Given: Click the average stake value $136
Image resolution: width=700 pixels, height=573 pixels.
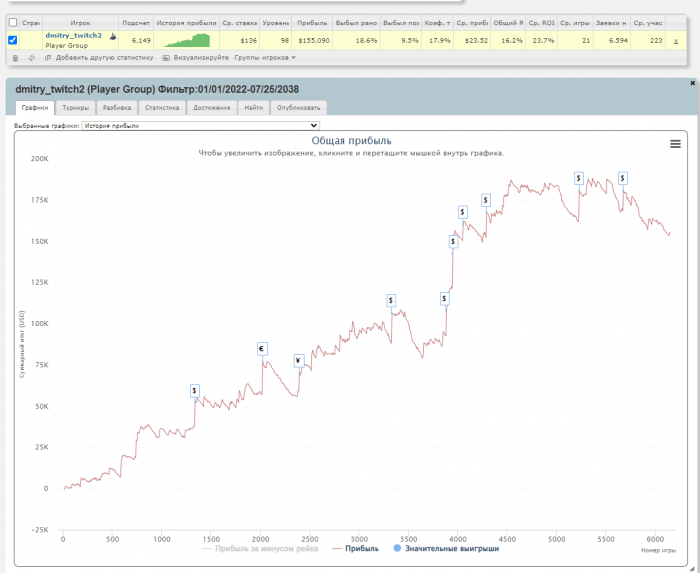Looking at the screenshot, I should point(248,41).
